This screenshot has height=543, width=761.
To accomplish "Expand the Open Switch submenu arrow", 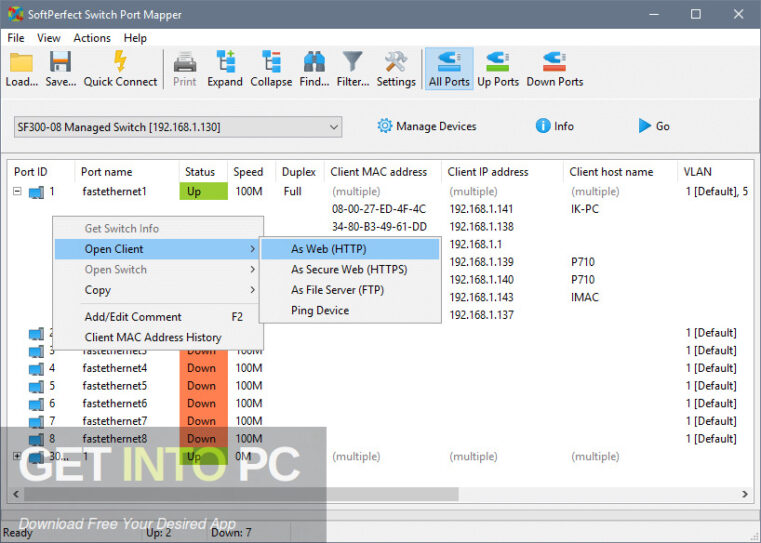I will [252, 269].
